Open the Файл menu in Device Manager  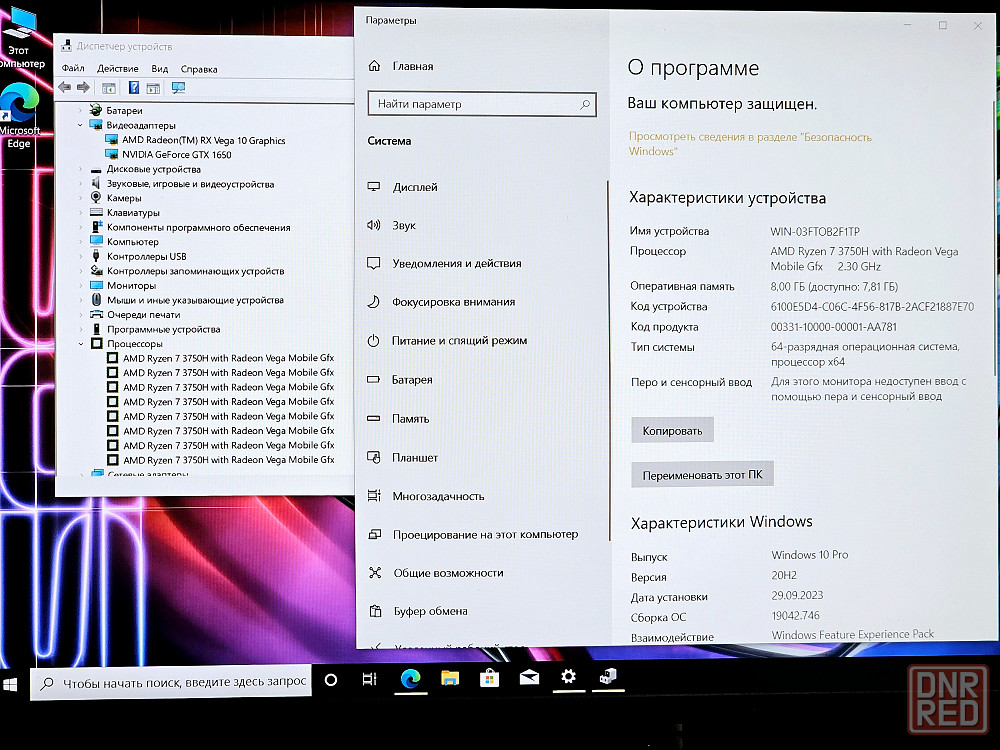pos(73,68)
